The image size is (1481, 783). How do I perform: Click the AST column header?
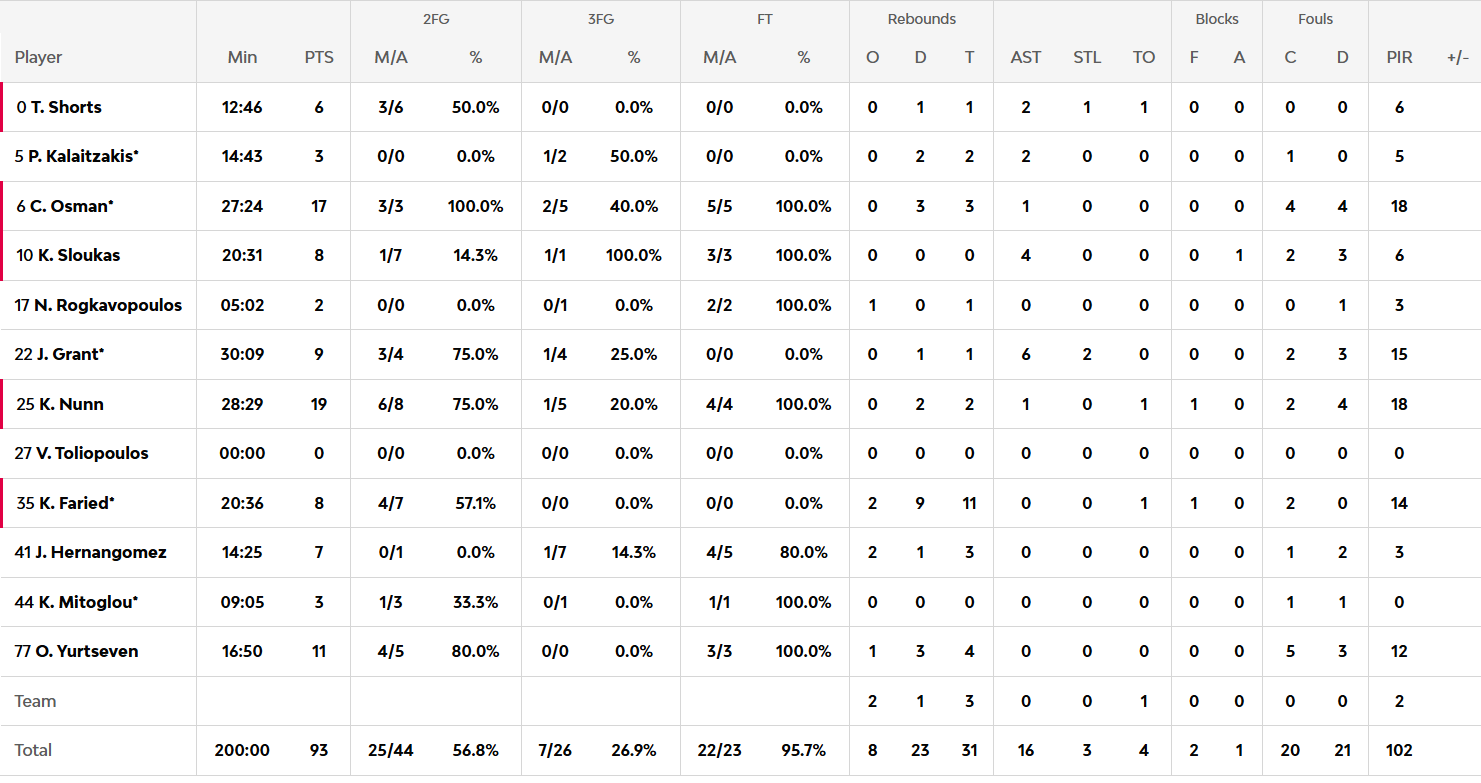coord(1026,57)
